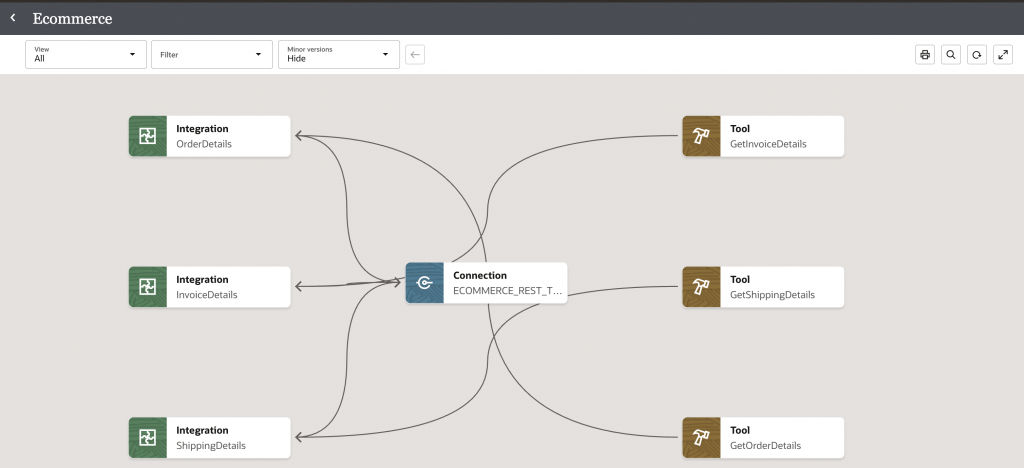Viewport: 1024px width, 468px height.
Task: Expand the diagram to full screen
Action: 1002,55
